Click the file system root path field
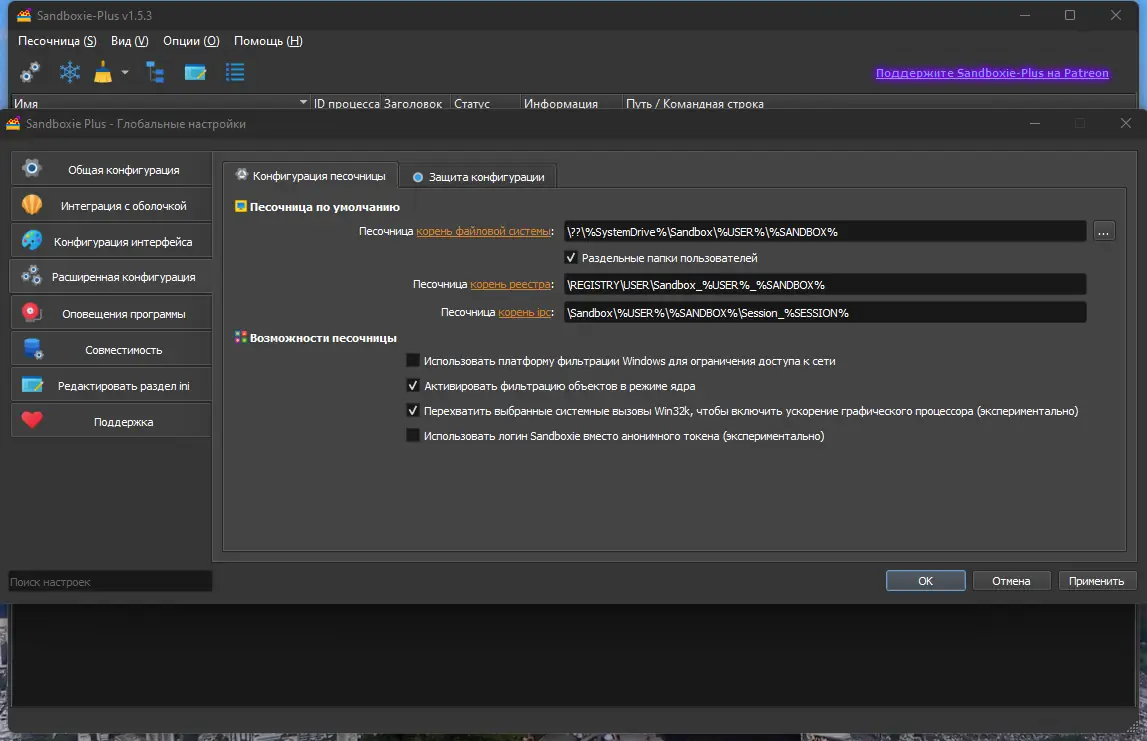The width and height of the screenshot is (1147, 741). [x=825, y=232]
